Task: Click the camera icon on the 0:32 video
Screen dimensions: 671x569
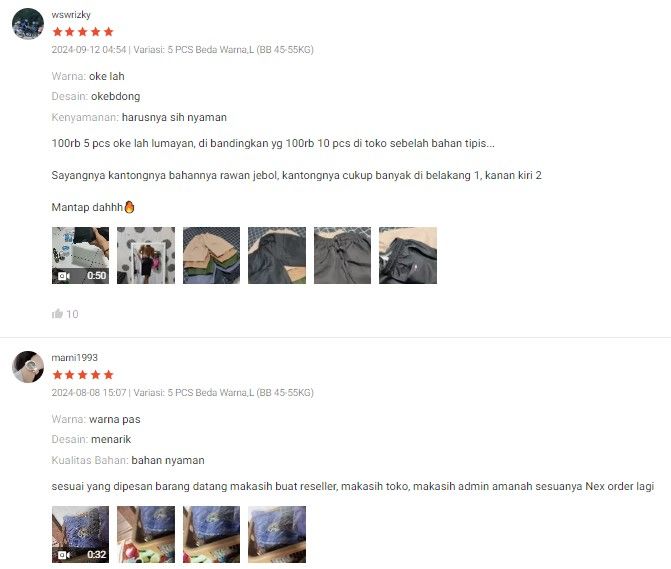Action: 64,555
